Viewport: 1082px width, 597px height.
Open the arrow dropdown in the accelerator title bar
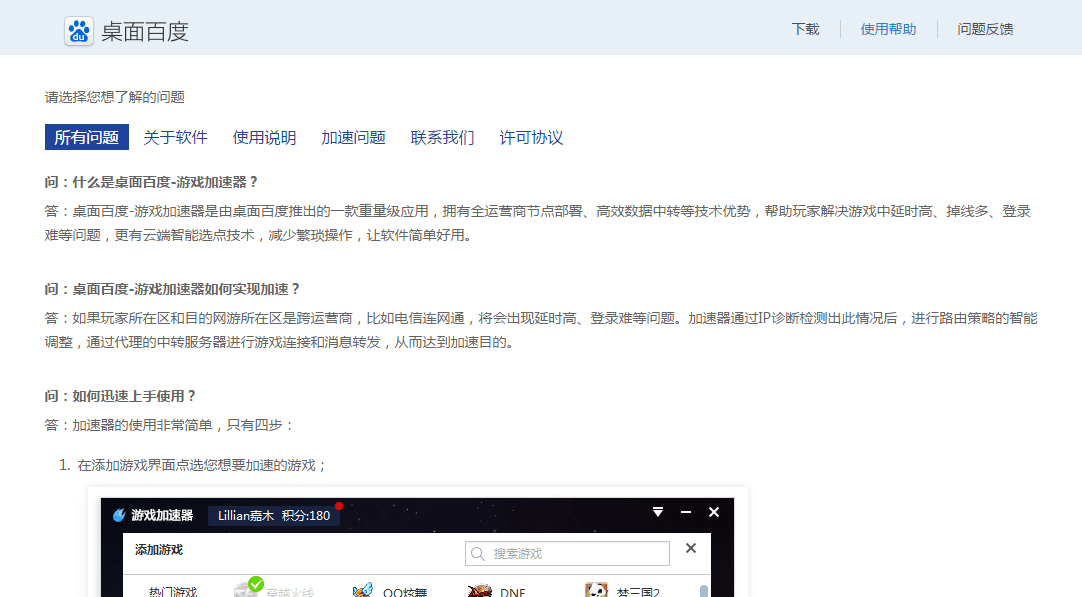tap(657, 511)
